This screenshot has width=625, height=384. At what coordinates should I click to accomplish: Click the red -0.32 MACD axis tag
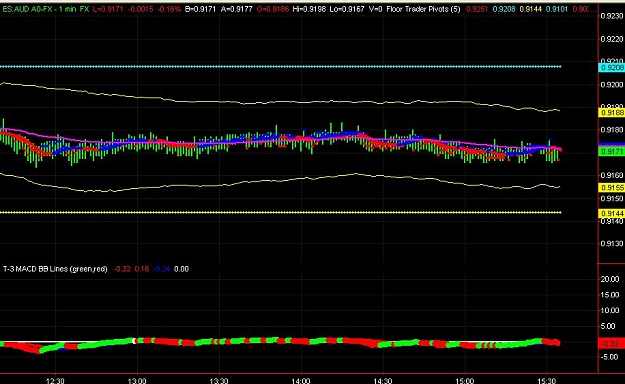tap(612, 344)
